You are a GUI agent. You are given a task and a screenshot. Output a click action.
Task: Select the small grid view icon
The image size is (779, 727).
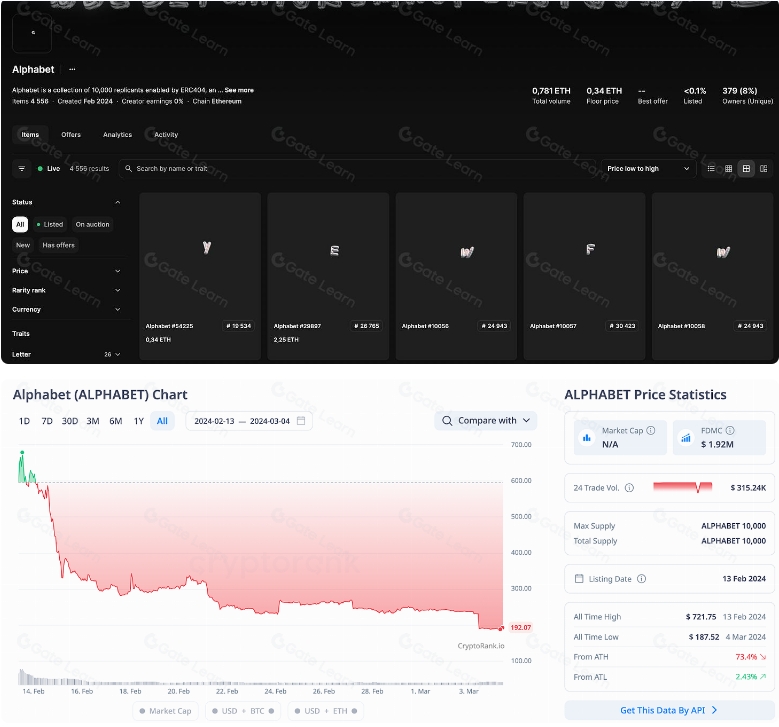[x=728, y=169]
